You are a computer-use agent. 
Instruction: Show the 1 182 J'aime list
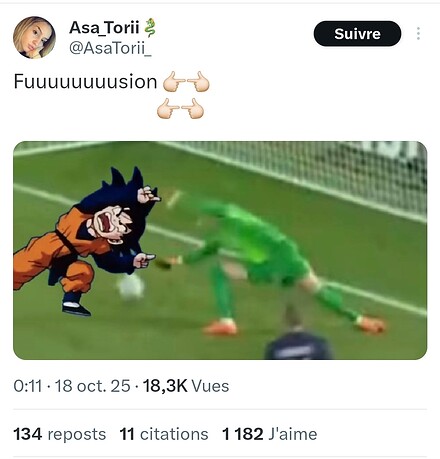[269, 434]
